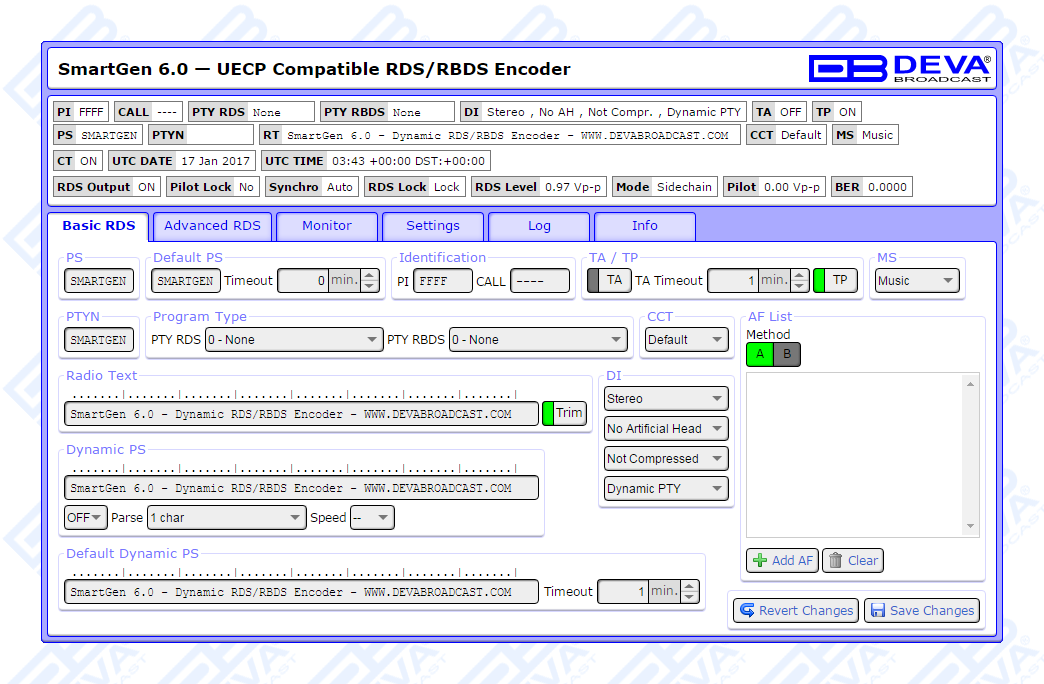Toggle the TP traffic program switch
The width and height of the screenshot is (1044, 684).
[835, 280]
